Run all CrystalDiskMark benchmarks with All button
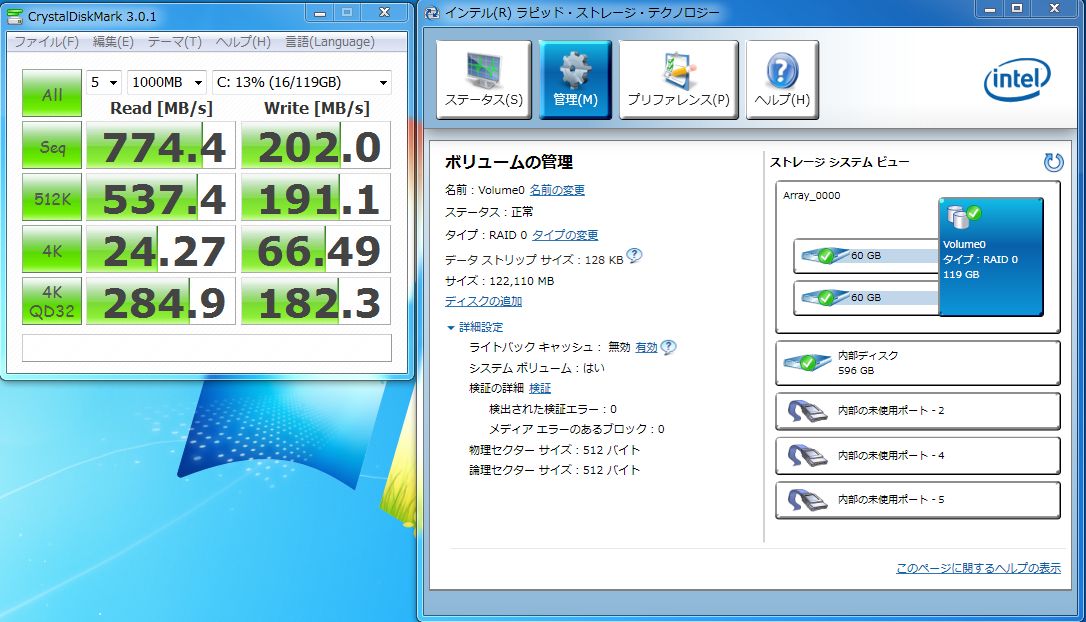Image resolution: width=1086 pixels, height=622 pixels. tap(52, 93)
